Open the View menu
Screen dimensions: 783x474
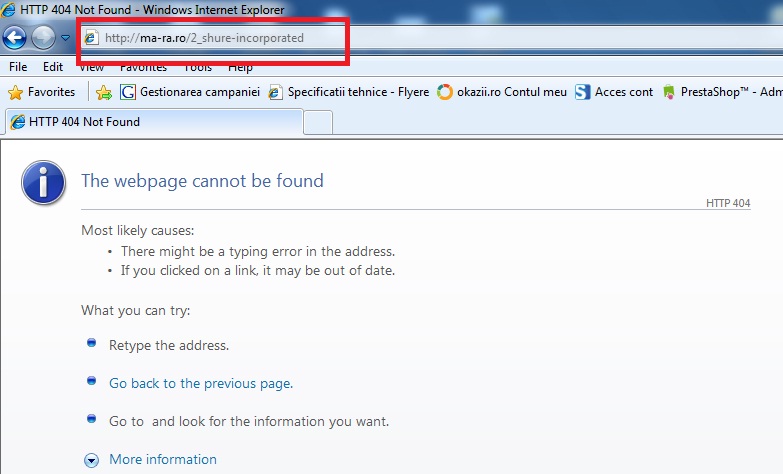tap(91, 68)
